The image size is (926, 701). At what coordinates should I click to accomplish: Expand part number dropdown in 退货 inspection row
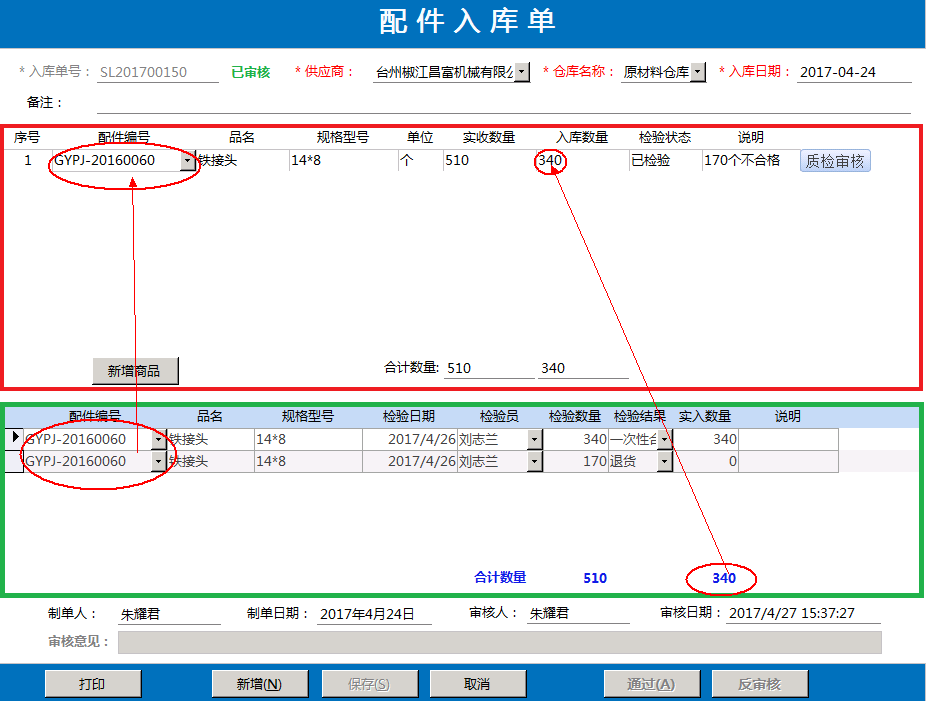(158, 461)
